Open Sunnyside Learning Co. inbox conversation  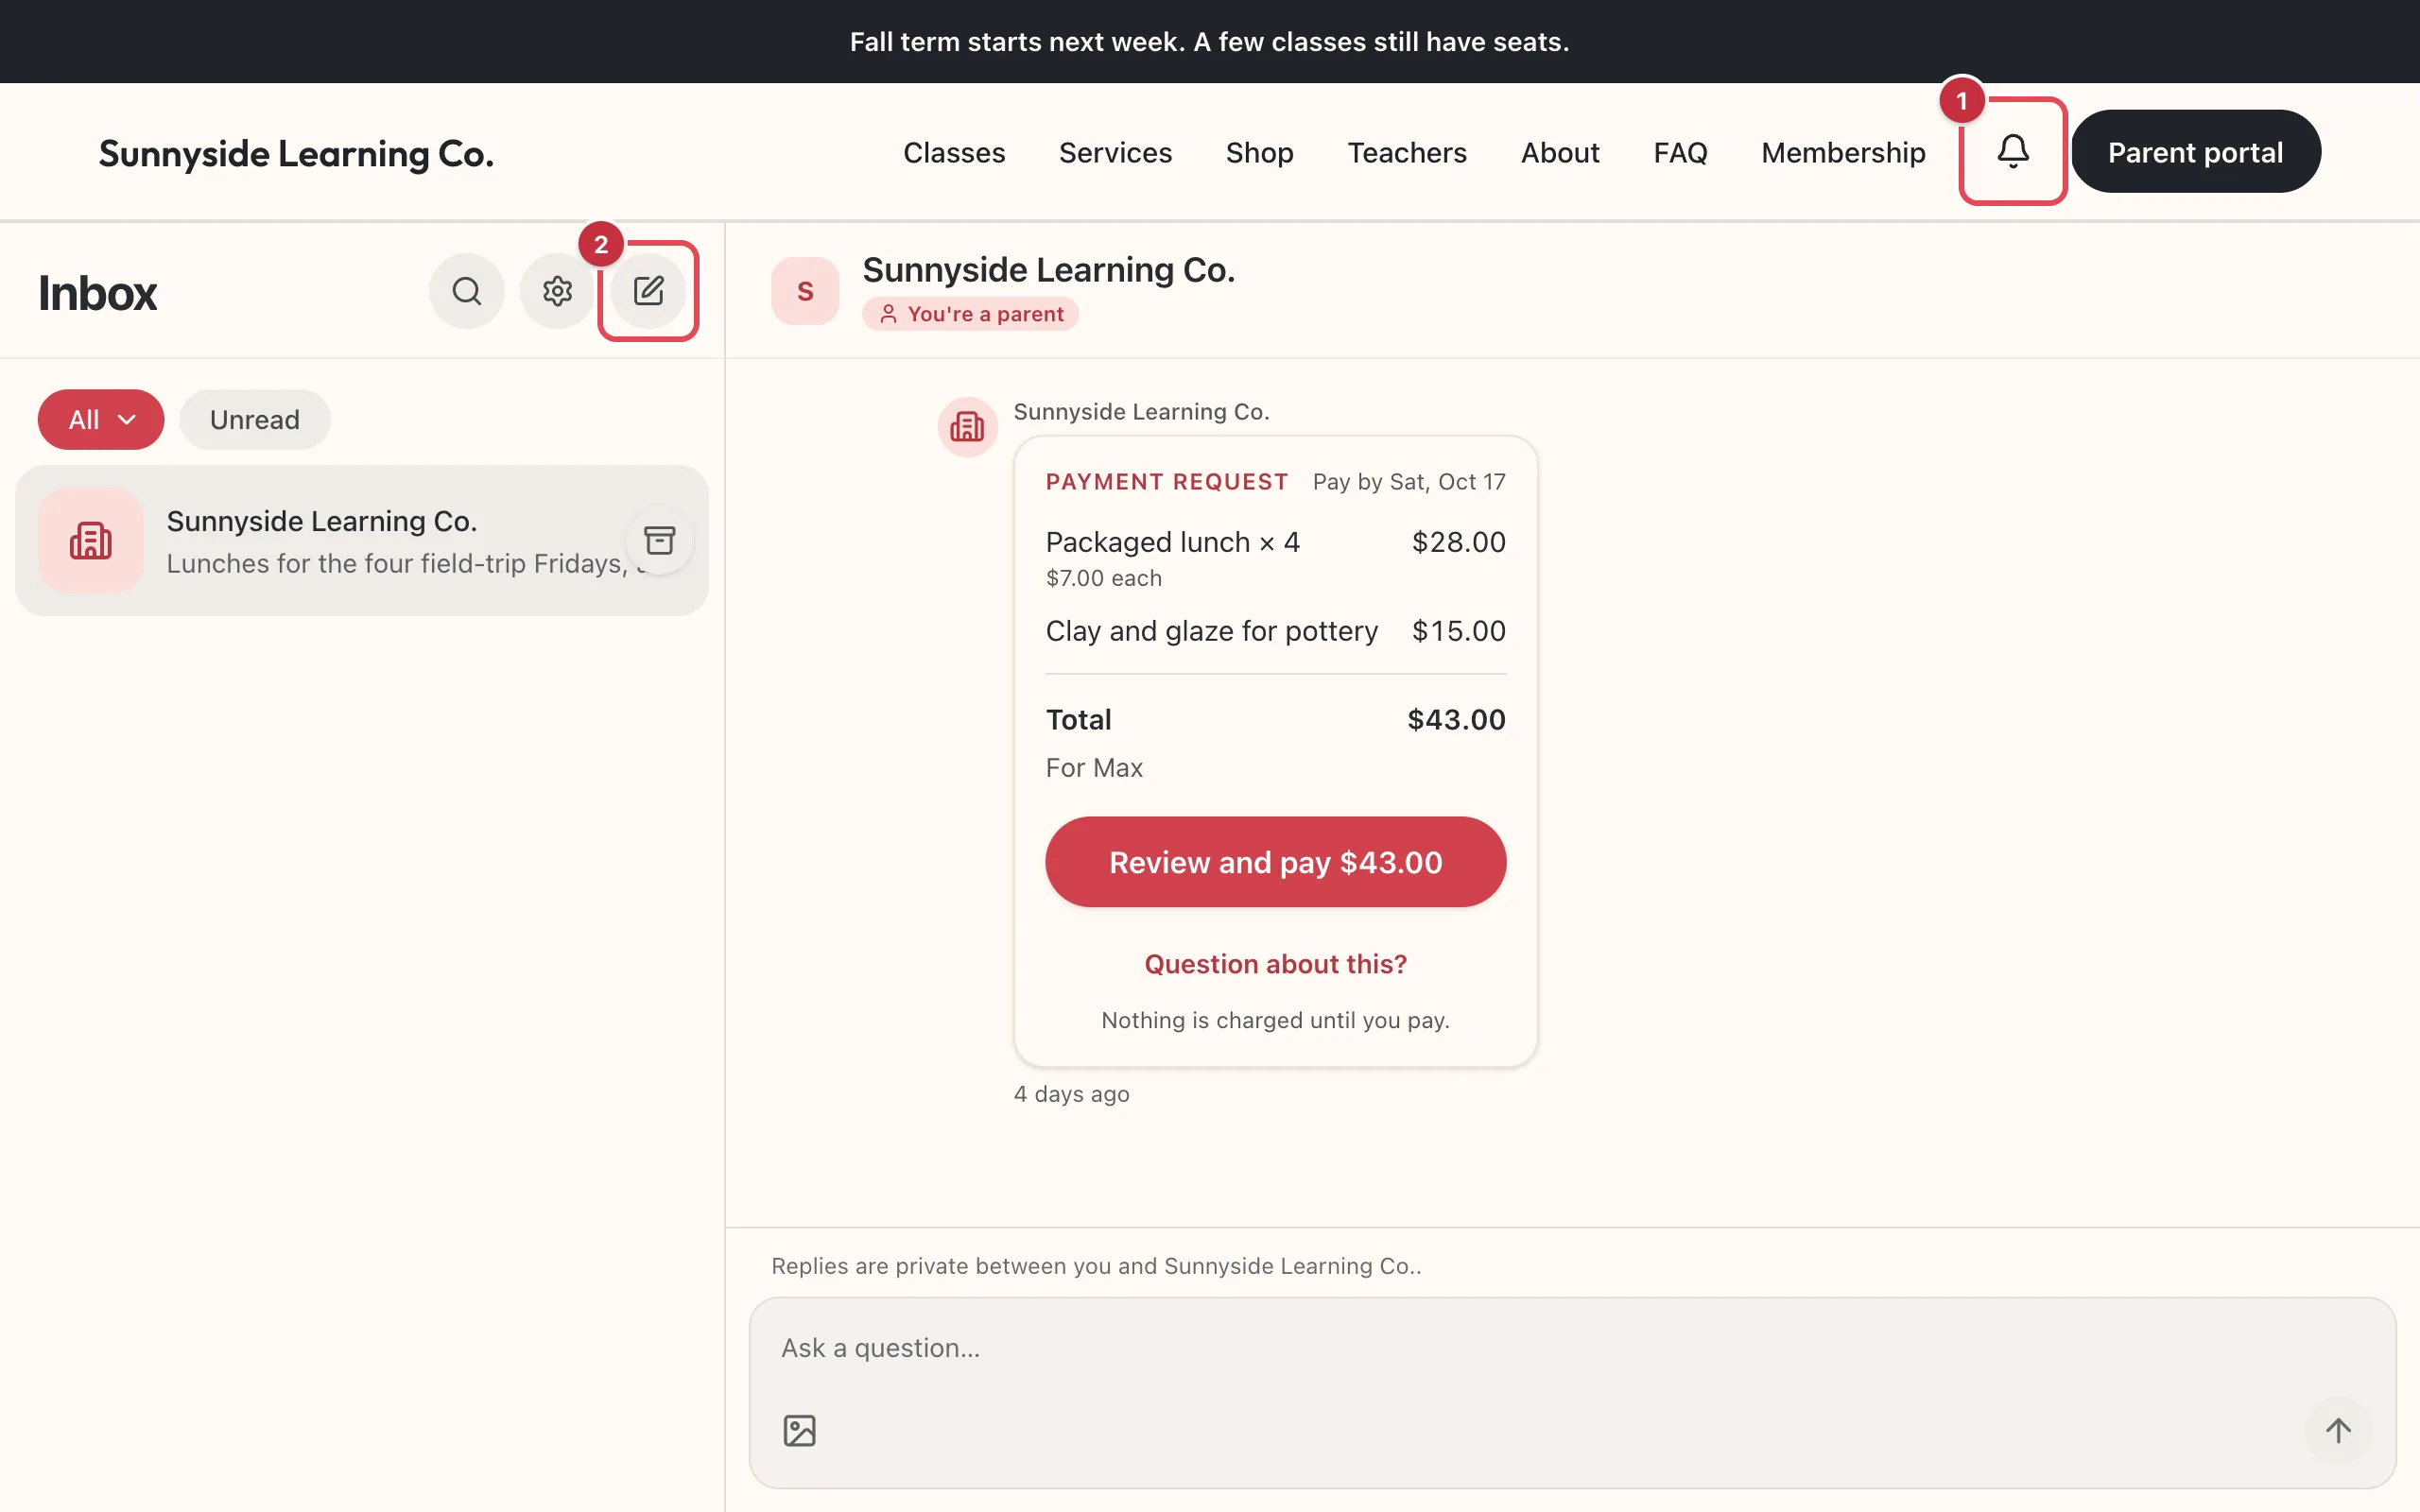point(362,540)
